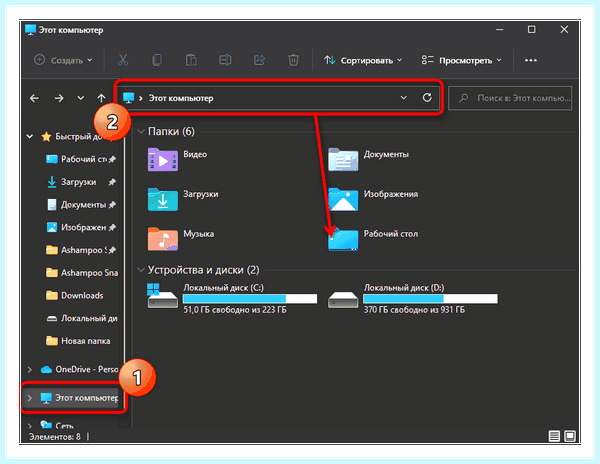Image resolution: width=600 pixels, height=464 pixels.
Task: Click the Share icon in toolbar
Action: click(259, 60)
